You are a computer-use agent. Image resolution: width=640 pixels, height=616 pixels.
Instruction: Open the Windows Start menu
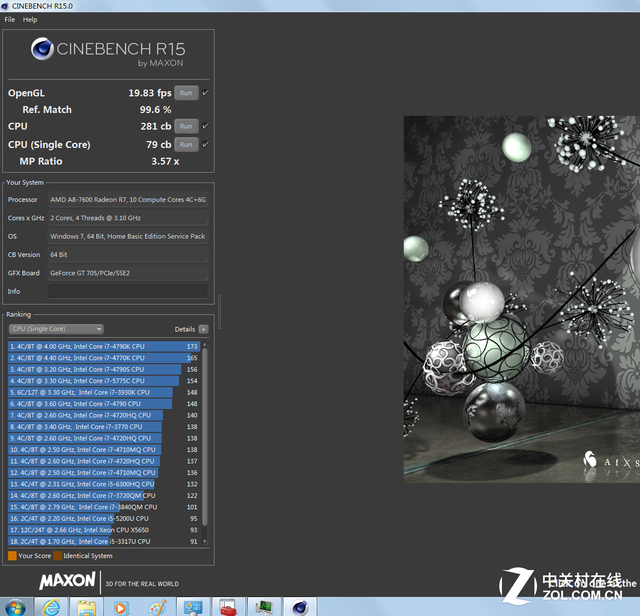click(x=15, y=607)
